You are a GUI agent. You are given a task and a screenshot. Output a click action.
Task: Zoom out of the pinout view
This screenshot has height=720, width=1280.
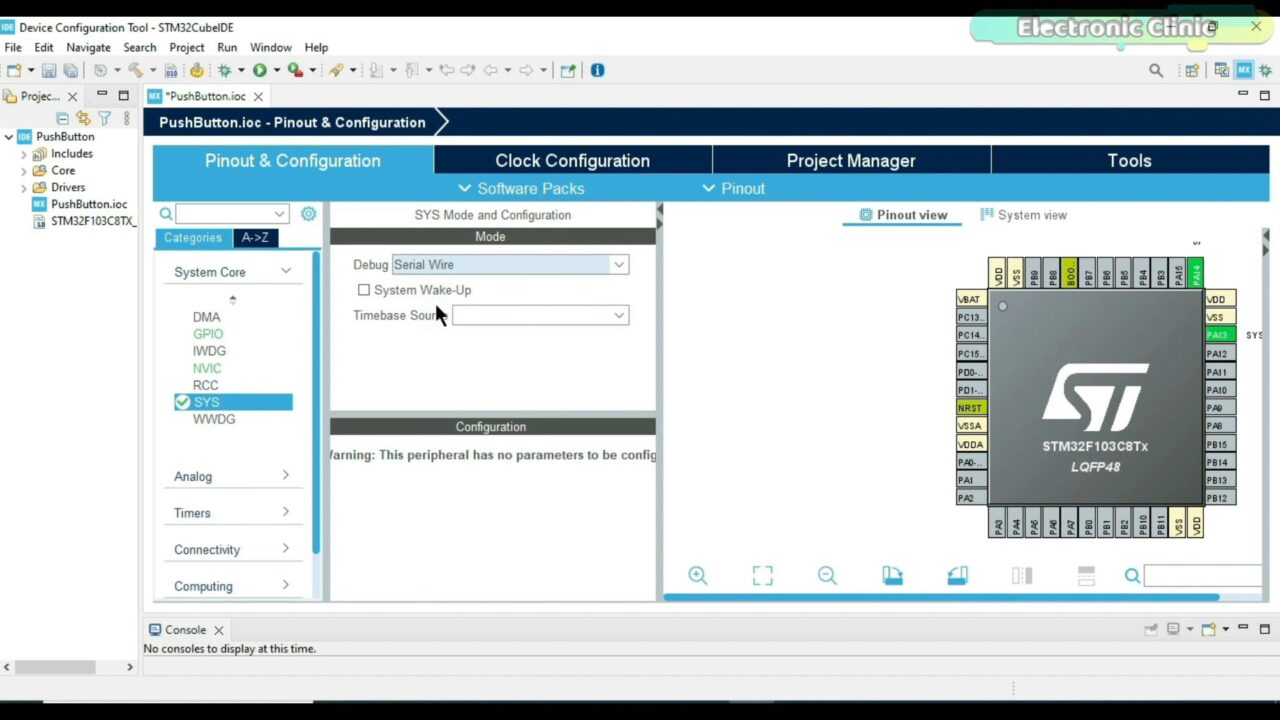pyautogui.click(x=827, y=575)
